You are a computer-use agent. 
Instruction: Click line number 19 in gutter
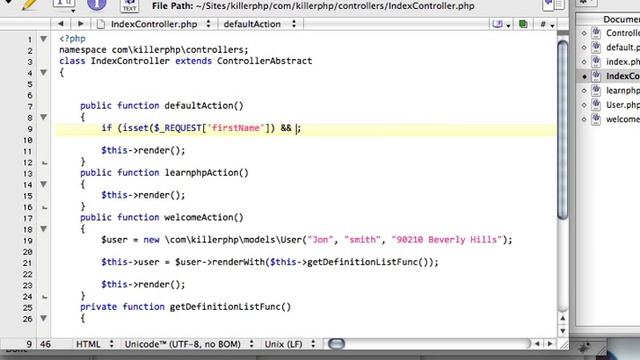click(27, 241)
